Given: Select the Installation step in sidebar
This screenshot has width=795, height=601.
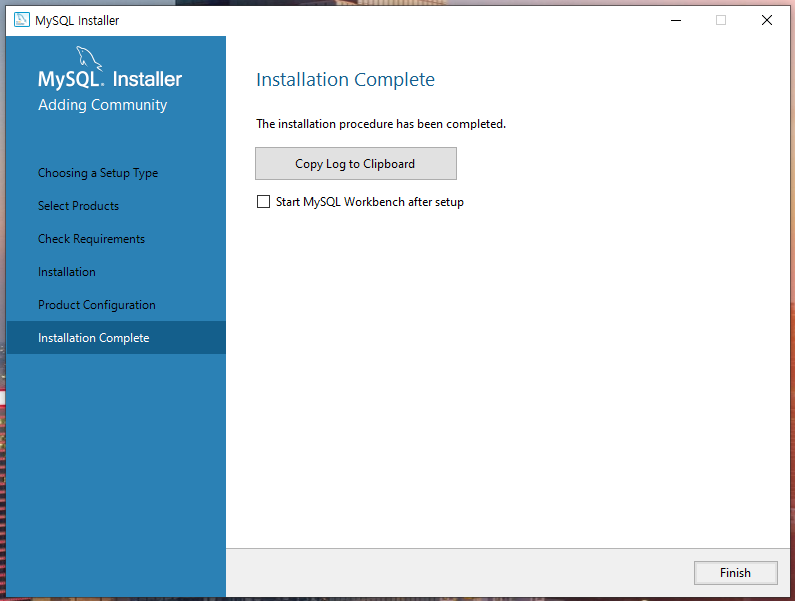Looking at the screenshot, I should (66, 272).
